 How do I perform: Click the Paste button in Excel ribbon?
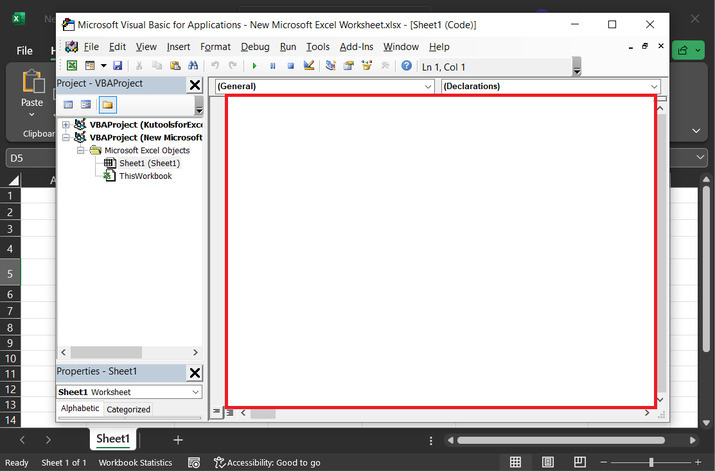pos(32,93)
